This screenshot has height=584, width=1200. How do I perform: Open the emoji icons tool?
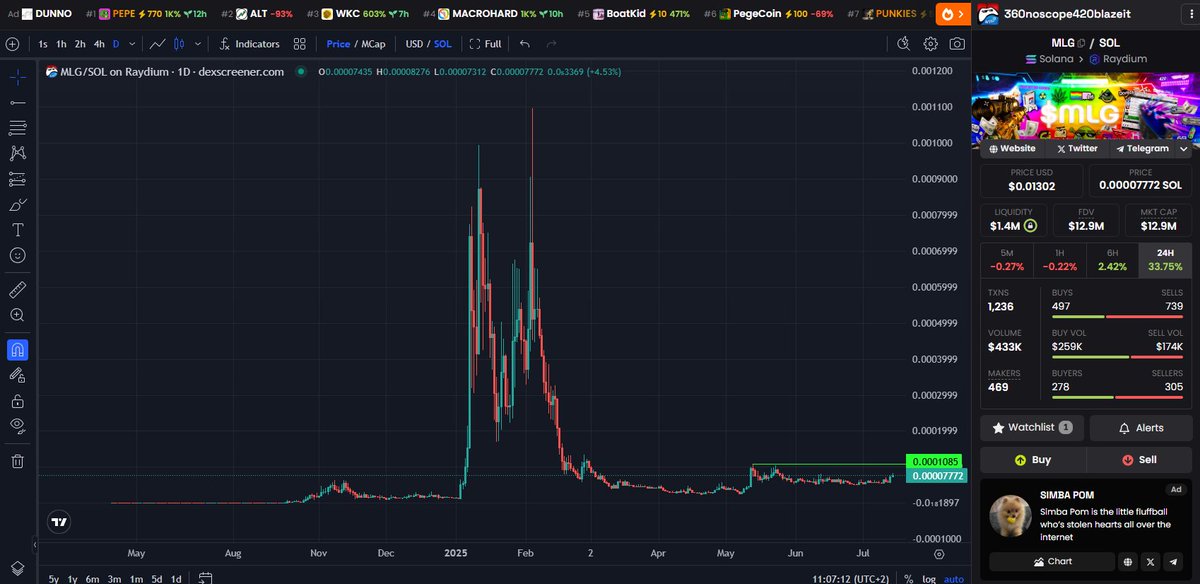pyautogui.click(x=17, y=255)
